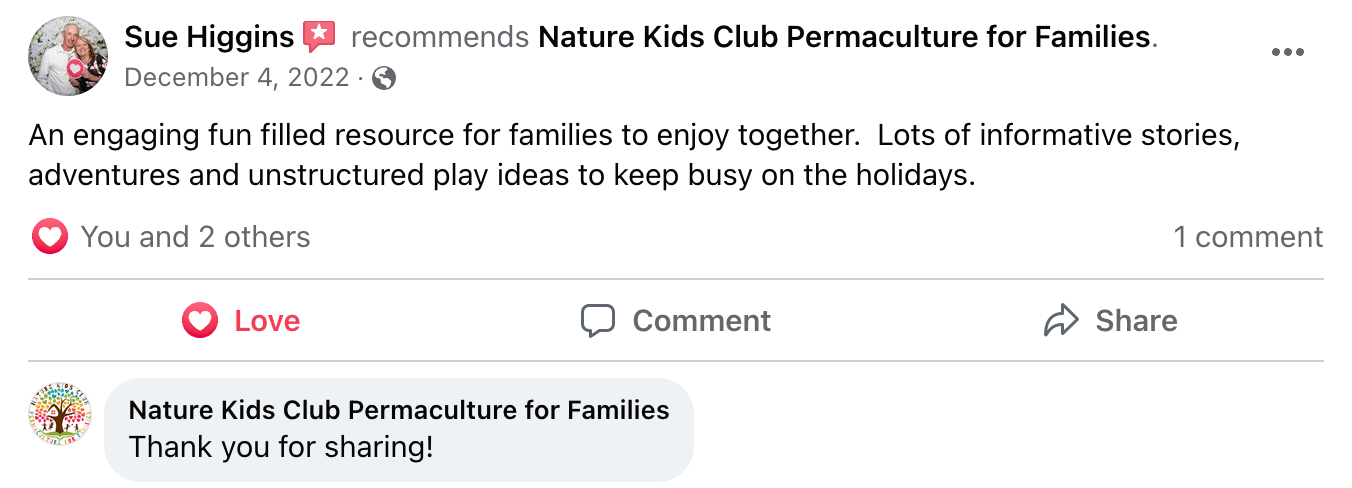
Task: Open Sue Higgins' profile name link
Action: coord(209,37)
